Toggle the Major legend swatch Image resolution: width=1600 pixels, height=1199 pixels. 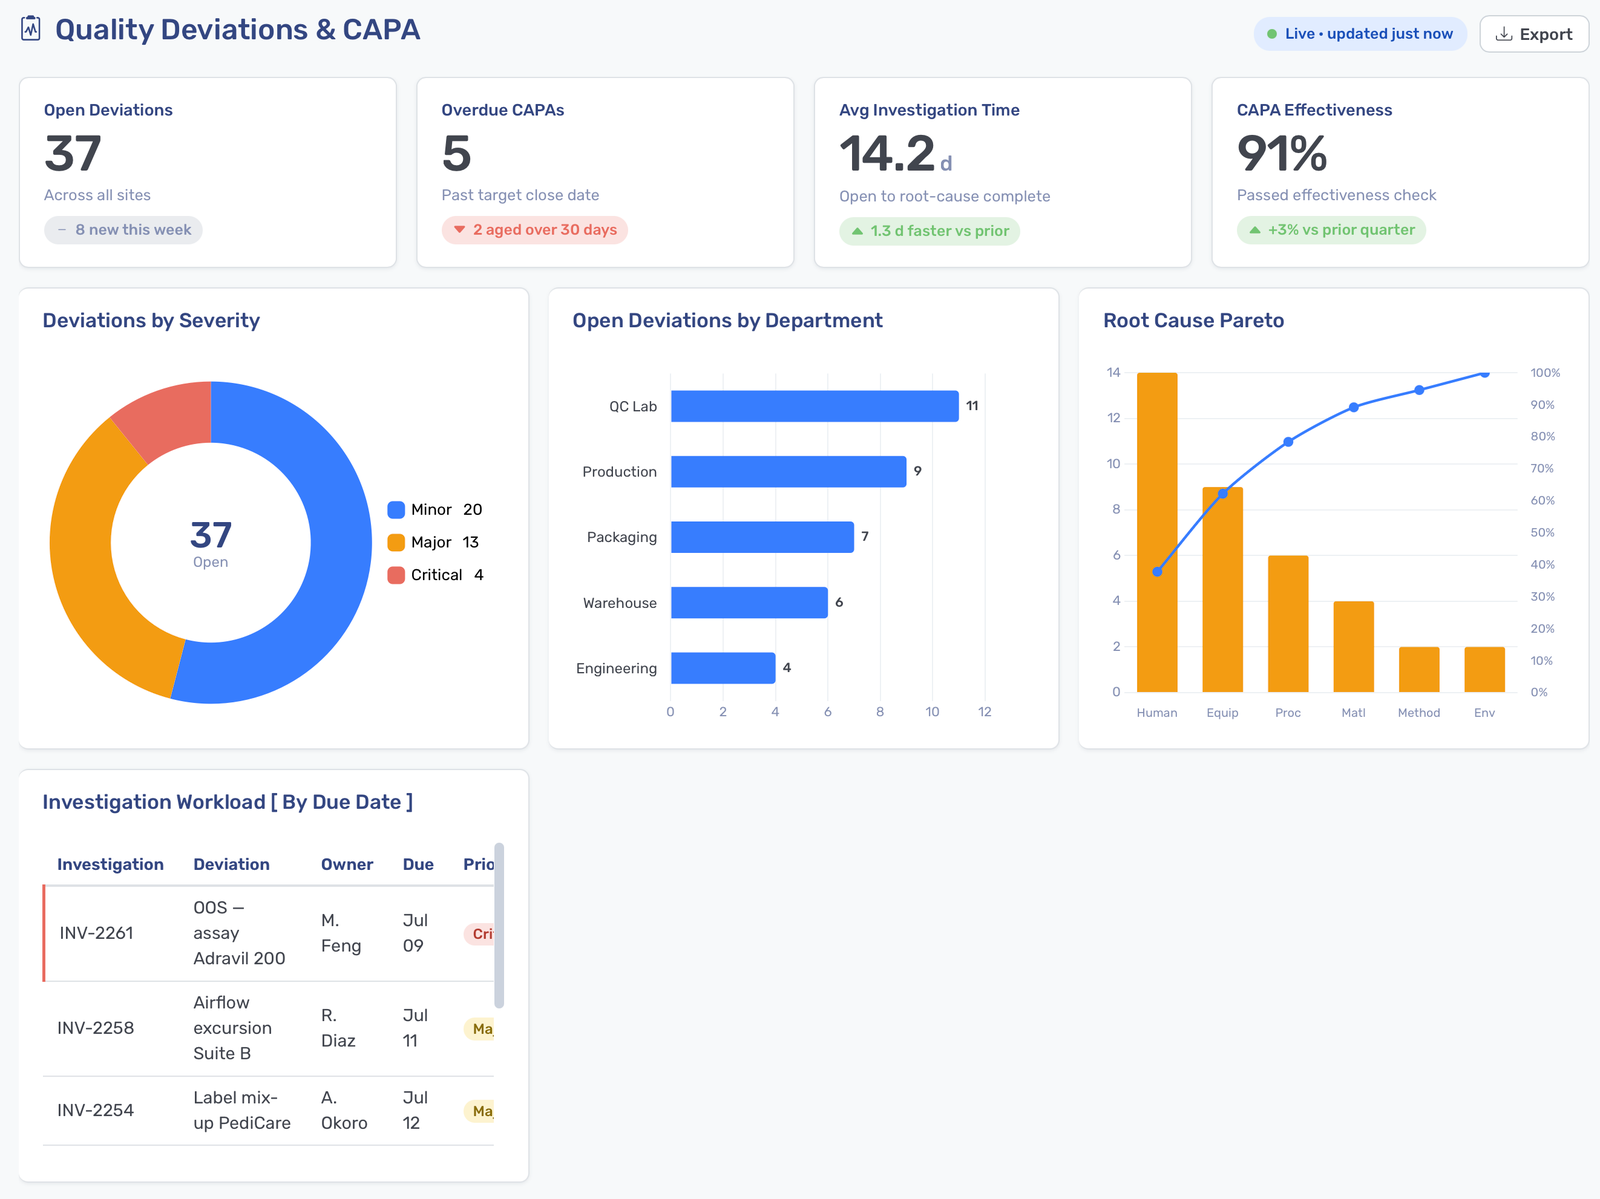click(x=396, y=542)
